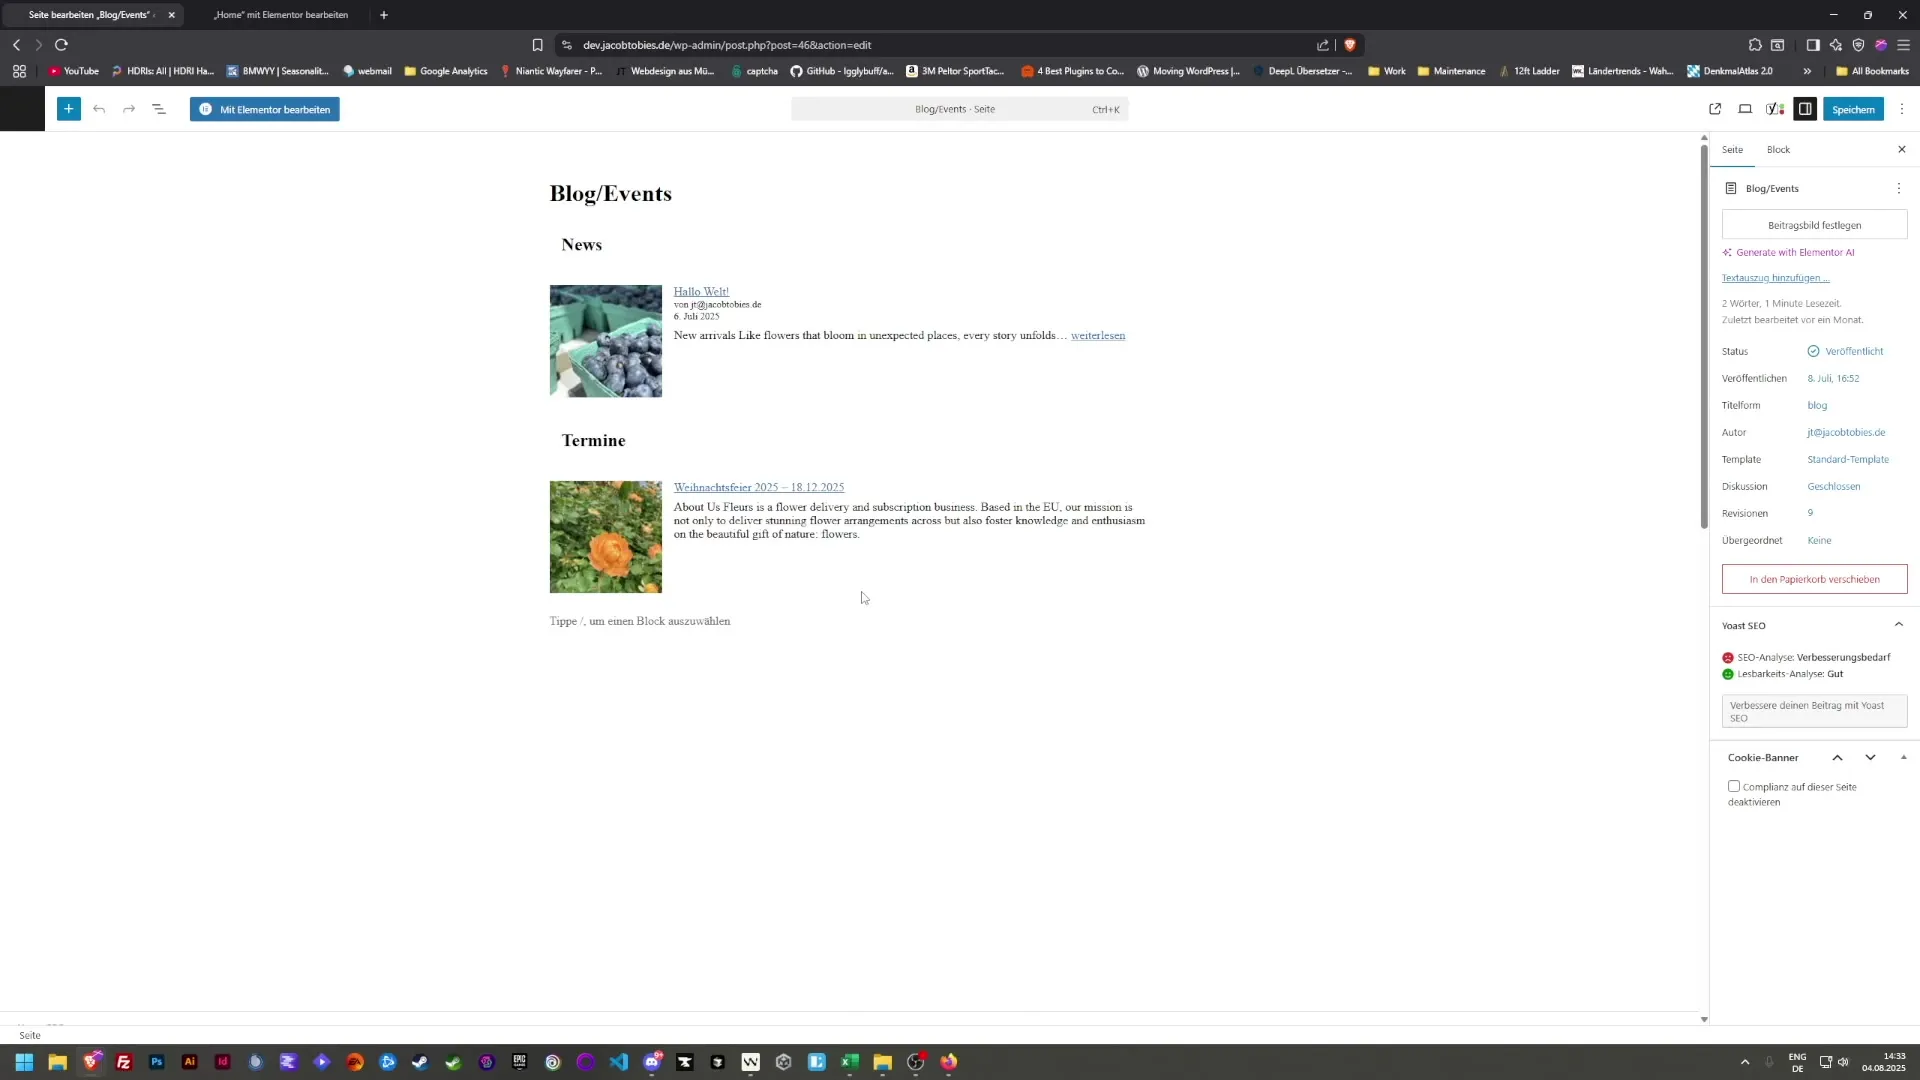Image resolution: width=1920 pixels, height=1080 pixels.
Task: Open the document overview list
Action: pyautogui.click(x=159, y=109)
